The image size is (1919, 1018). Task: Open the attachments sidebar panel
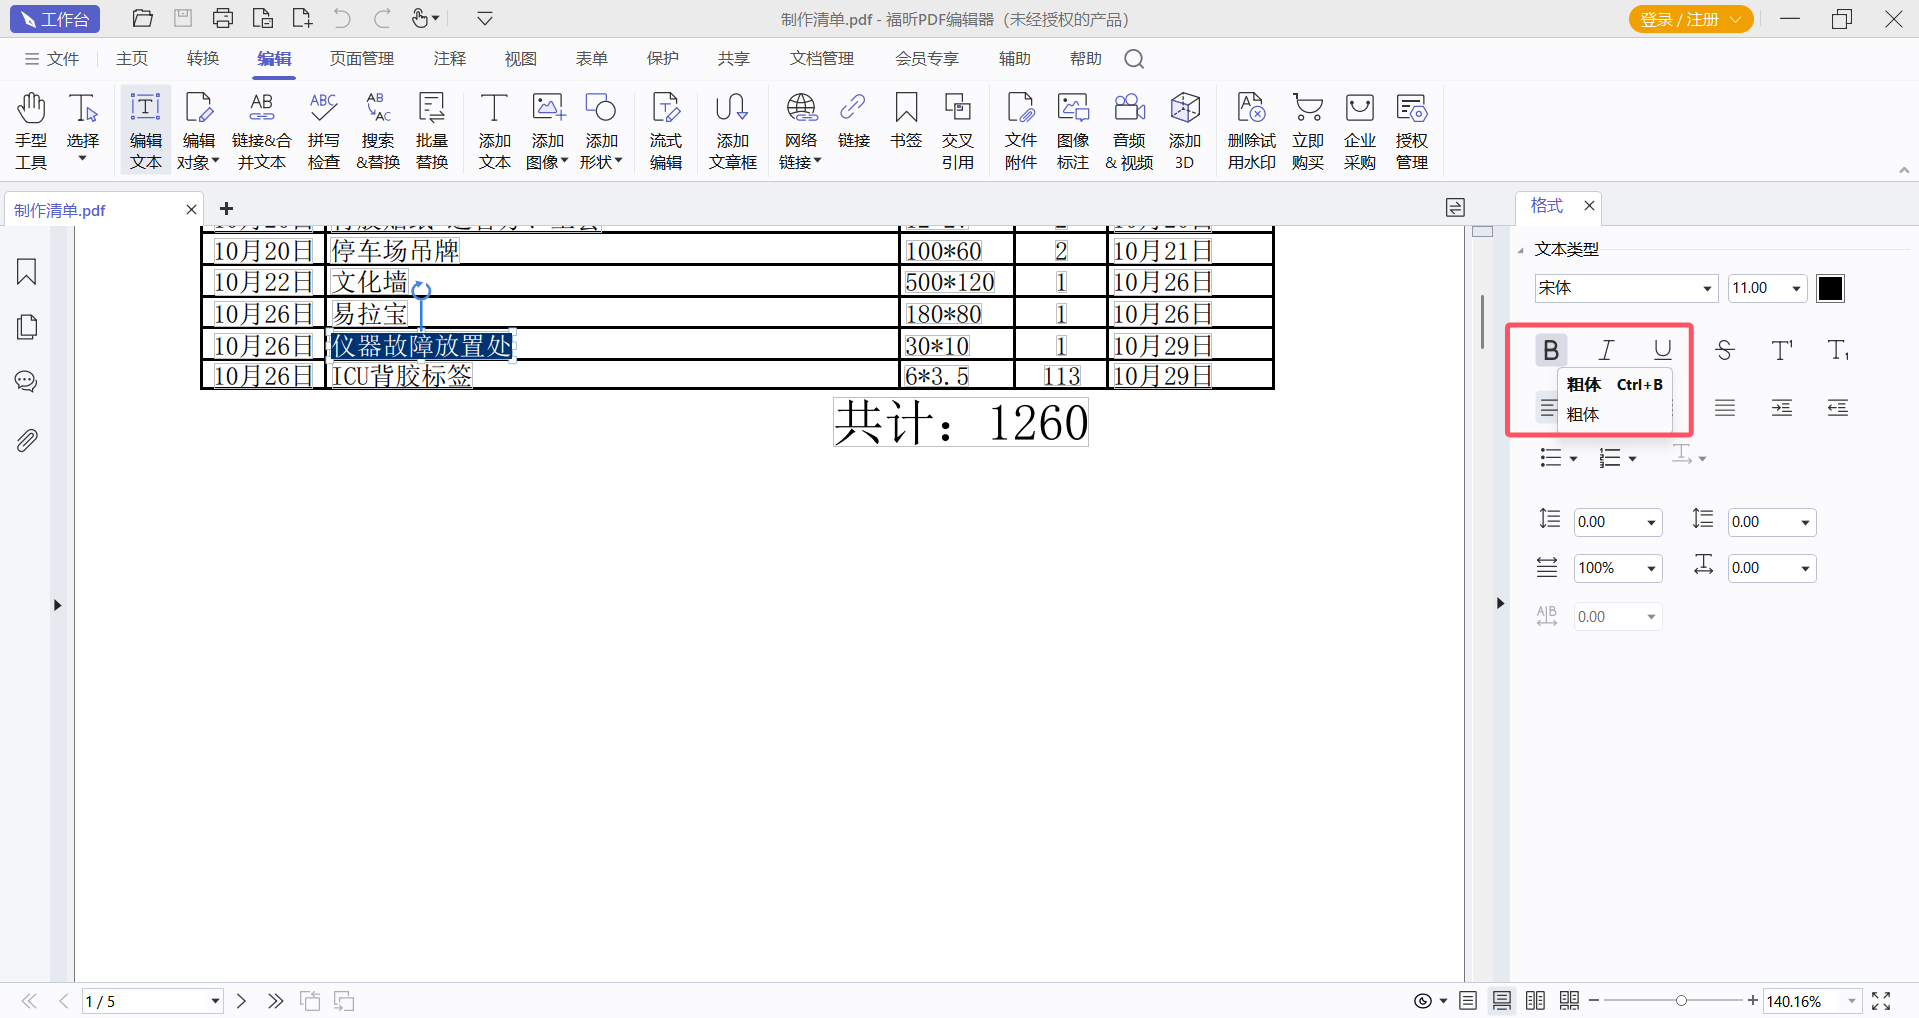[x=27, y=440]
